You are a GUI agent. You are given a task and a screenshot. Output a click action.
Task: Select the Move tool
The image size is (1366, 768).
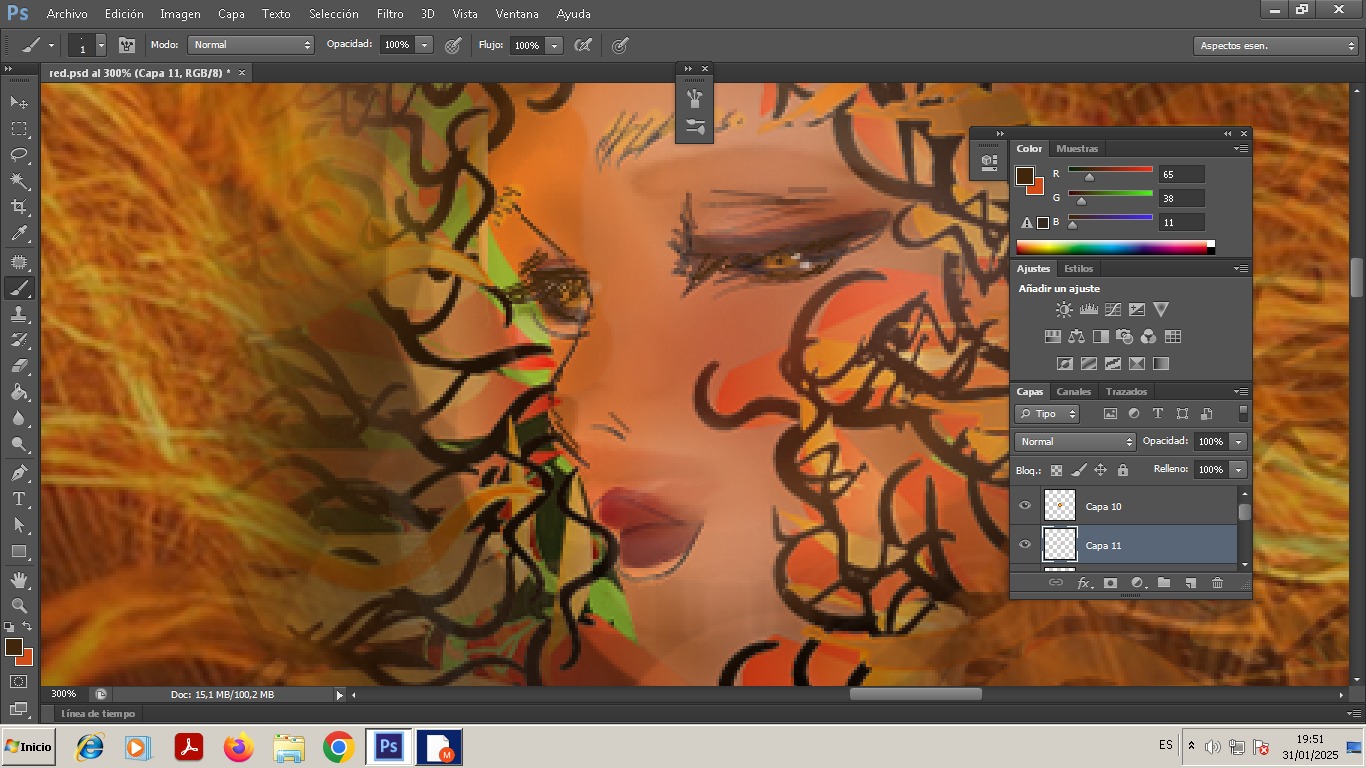(x=19, y=102)
